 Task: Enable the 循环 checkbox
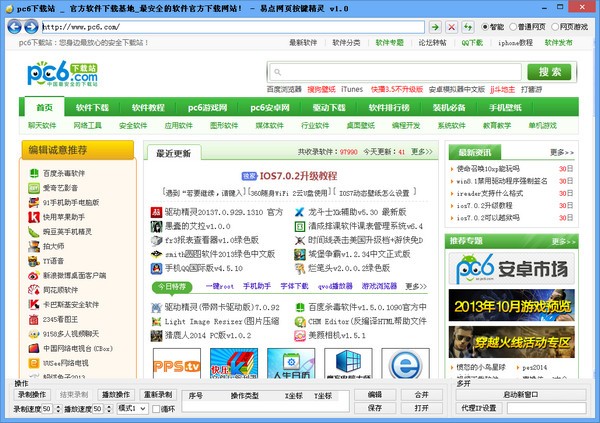155,409
